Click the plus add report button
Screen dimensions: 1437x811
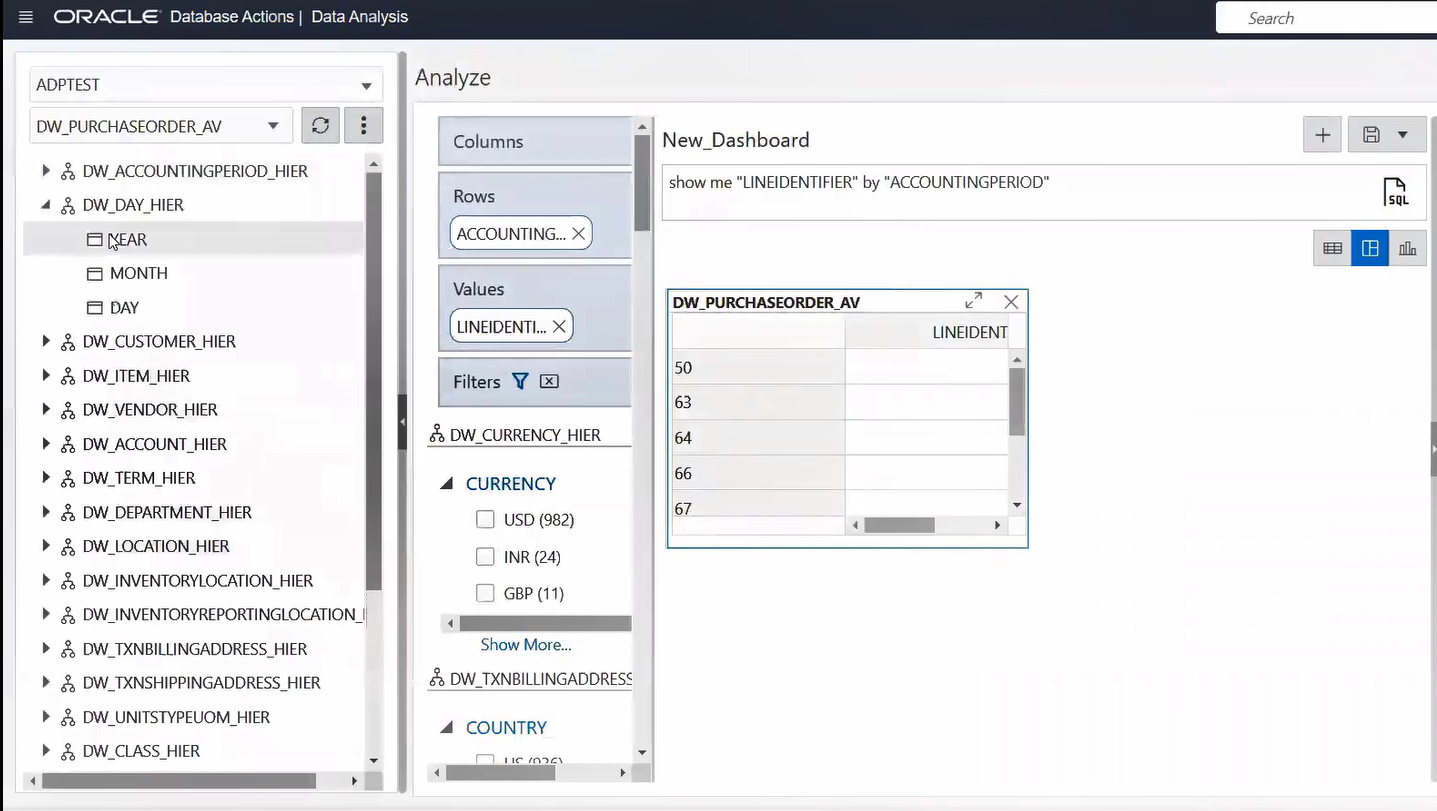pos(1322,135)
